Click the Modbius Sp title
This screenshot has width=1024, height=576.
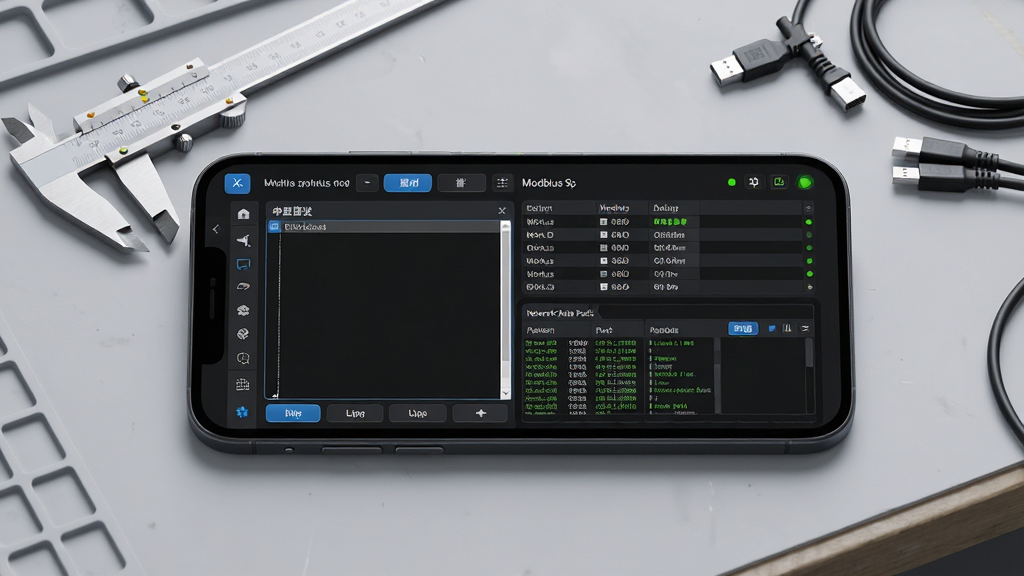click(x=549, y=183)
